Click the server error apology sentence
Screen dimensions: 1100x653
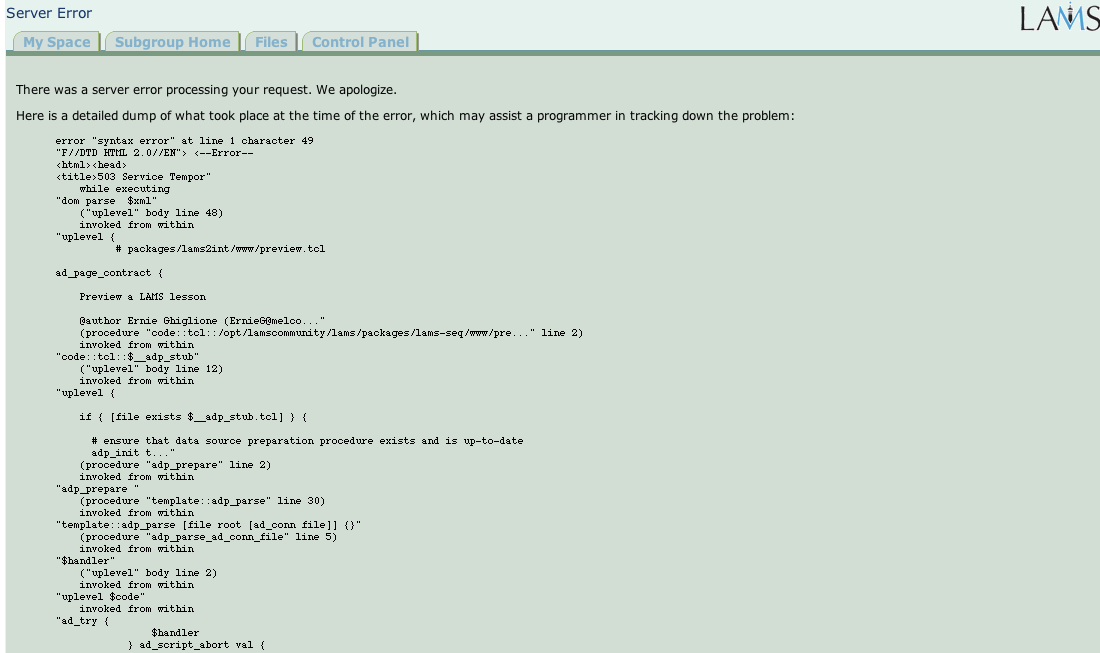[x=206, y=90]
